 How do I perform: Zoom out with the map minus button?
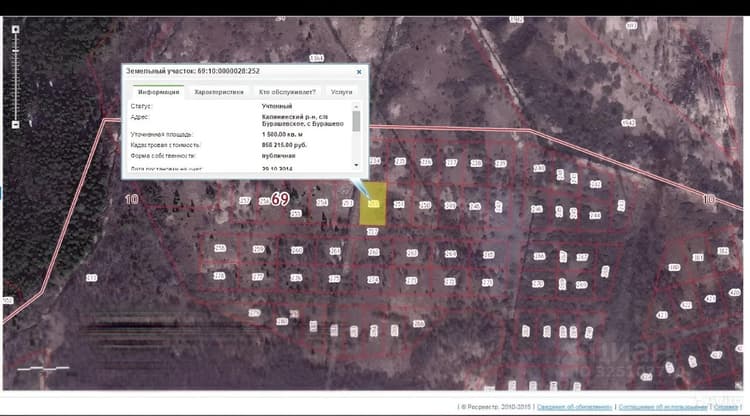15,124
